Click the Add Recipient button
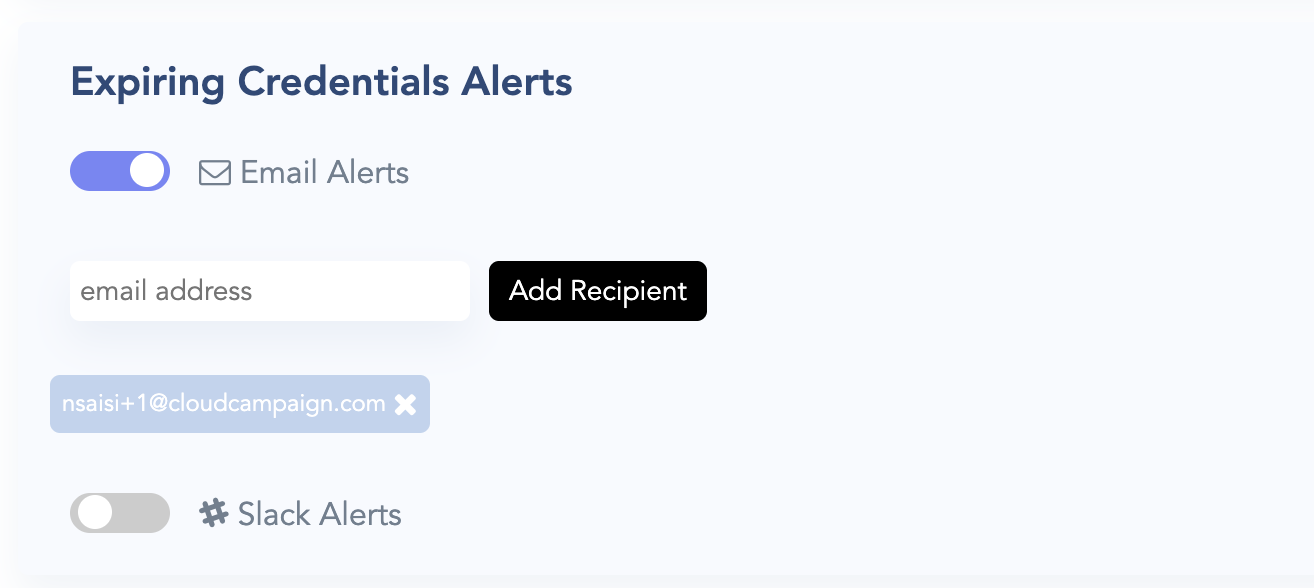The height and width of the screenshot is (588, 1314). 597,291
